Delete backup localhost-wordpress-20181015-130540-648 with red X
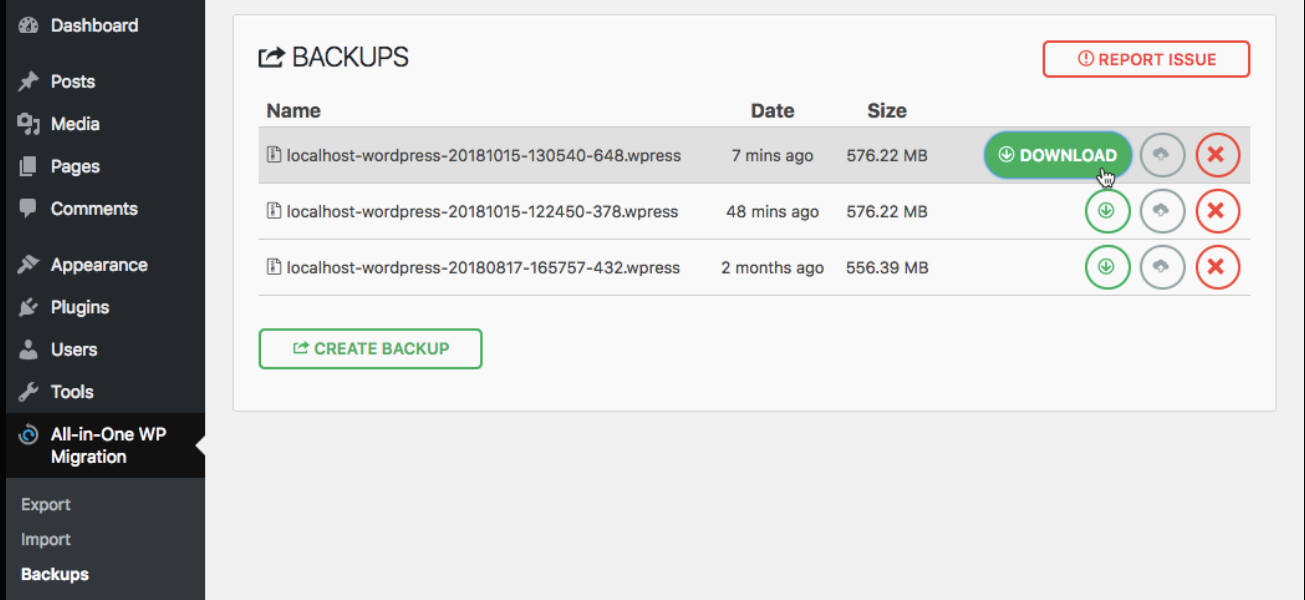The width and height of the screenshot is (1305, 600). click(x=1217, y=155)
